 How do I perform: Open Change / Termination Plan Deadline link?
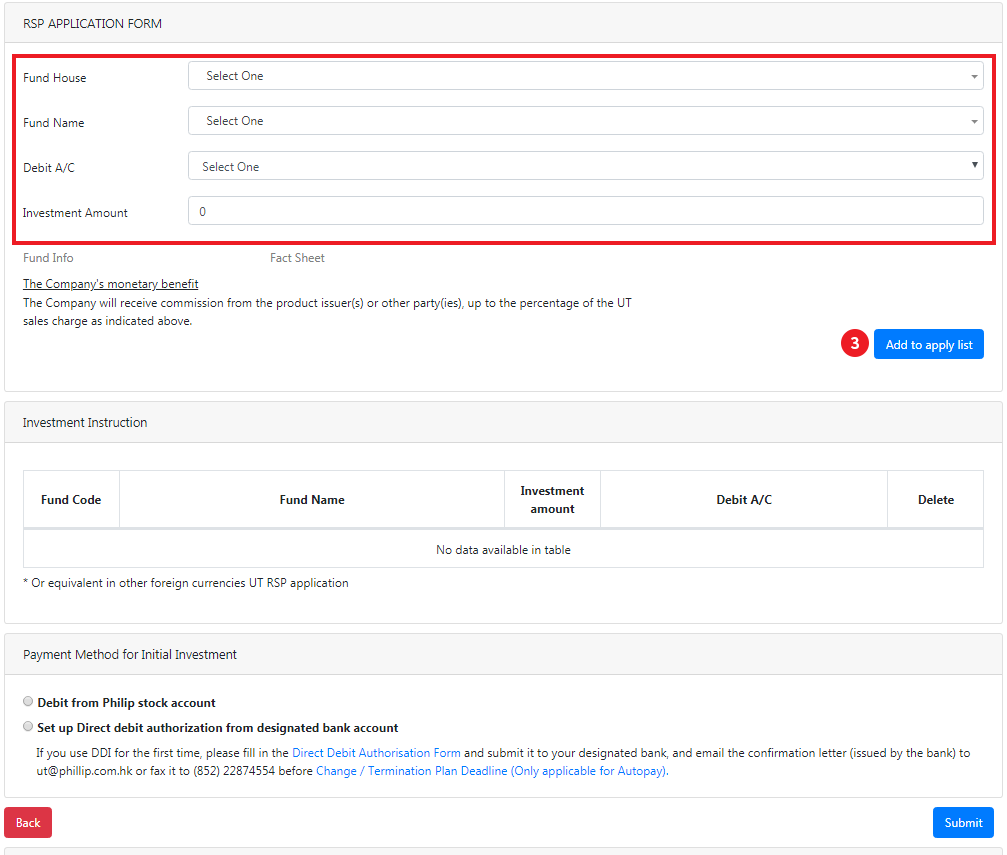click(x=491, y=771)
